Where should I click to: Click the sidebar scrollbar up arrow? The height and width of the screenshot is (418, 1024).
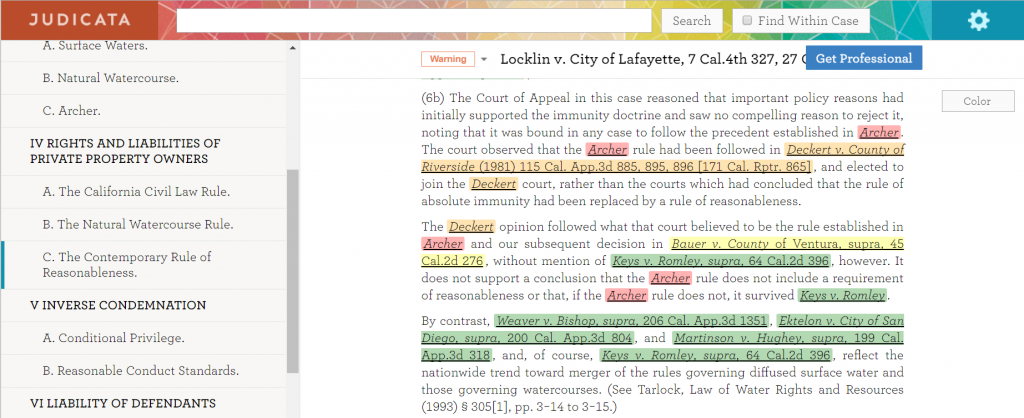292,48
